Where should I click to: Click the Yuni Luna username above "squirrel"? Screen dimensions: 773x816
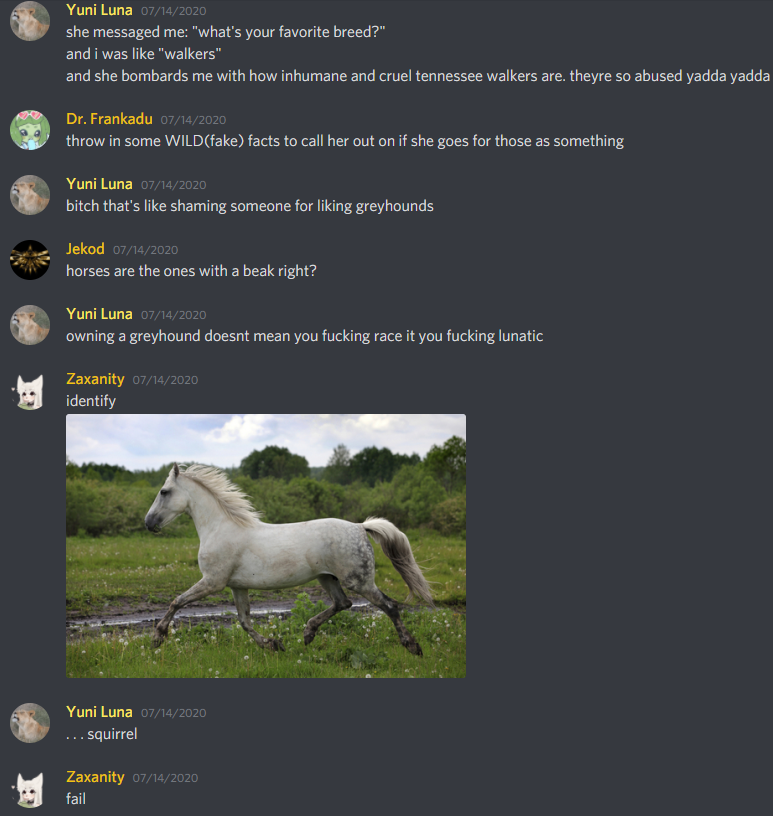(x=99, y=712)
